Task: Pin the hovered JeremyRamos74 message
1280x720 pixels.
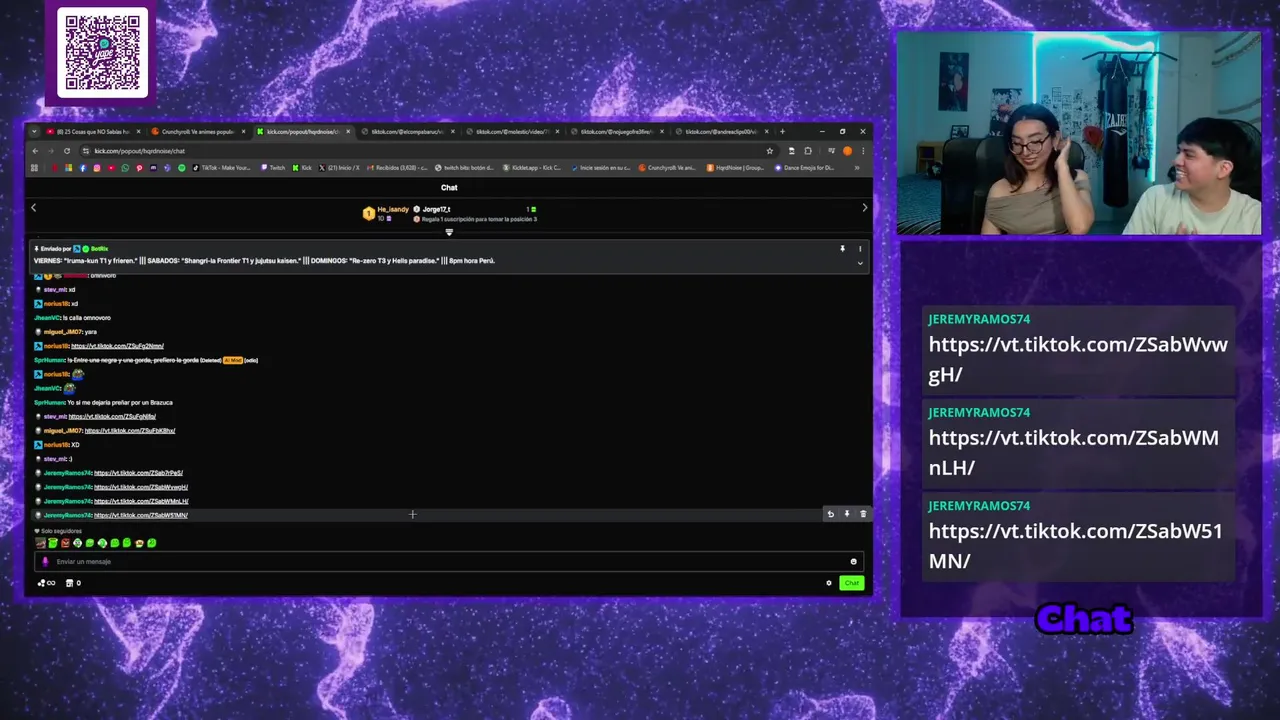Action: click(x=847, y=514)
